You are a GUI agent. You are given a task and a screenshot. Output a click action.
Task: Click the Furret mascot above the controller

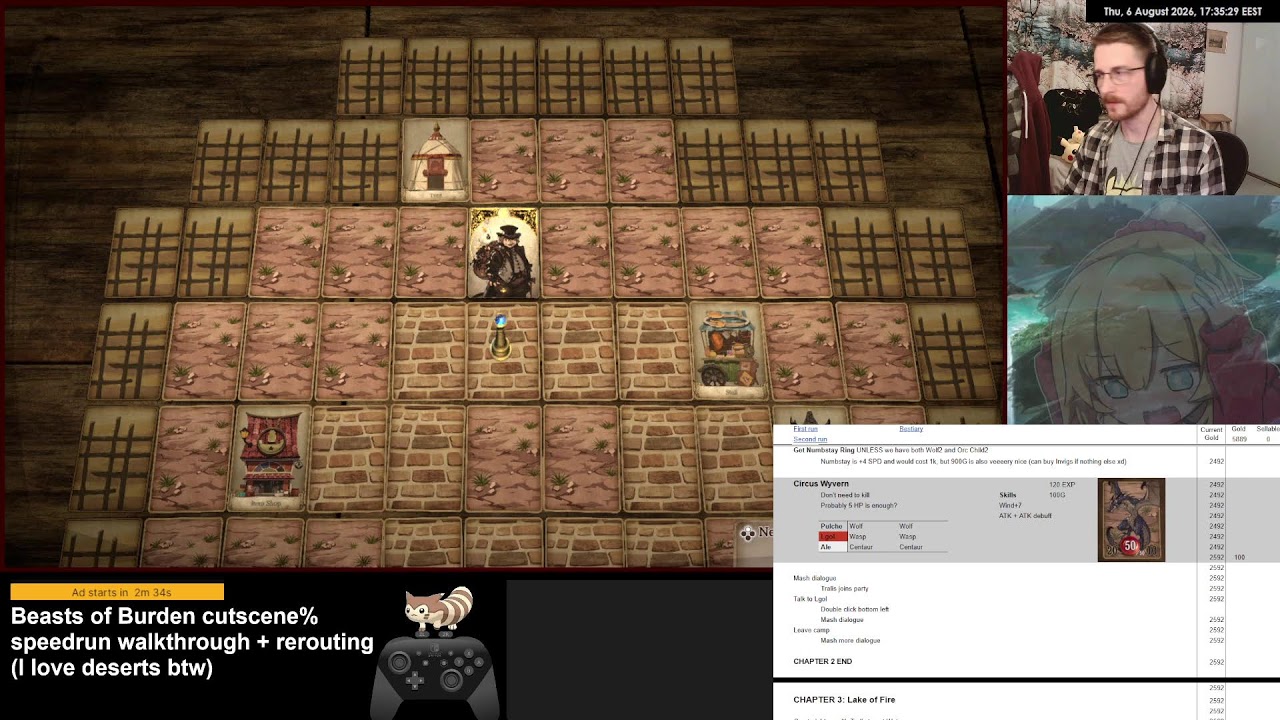(x=439, y=611)
